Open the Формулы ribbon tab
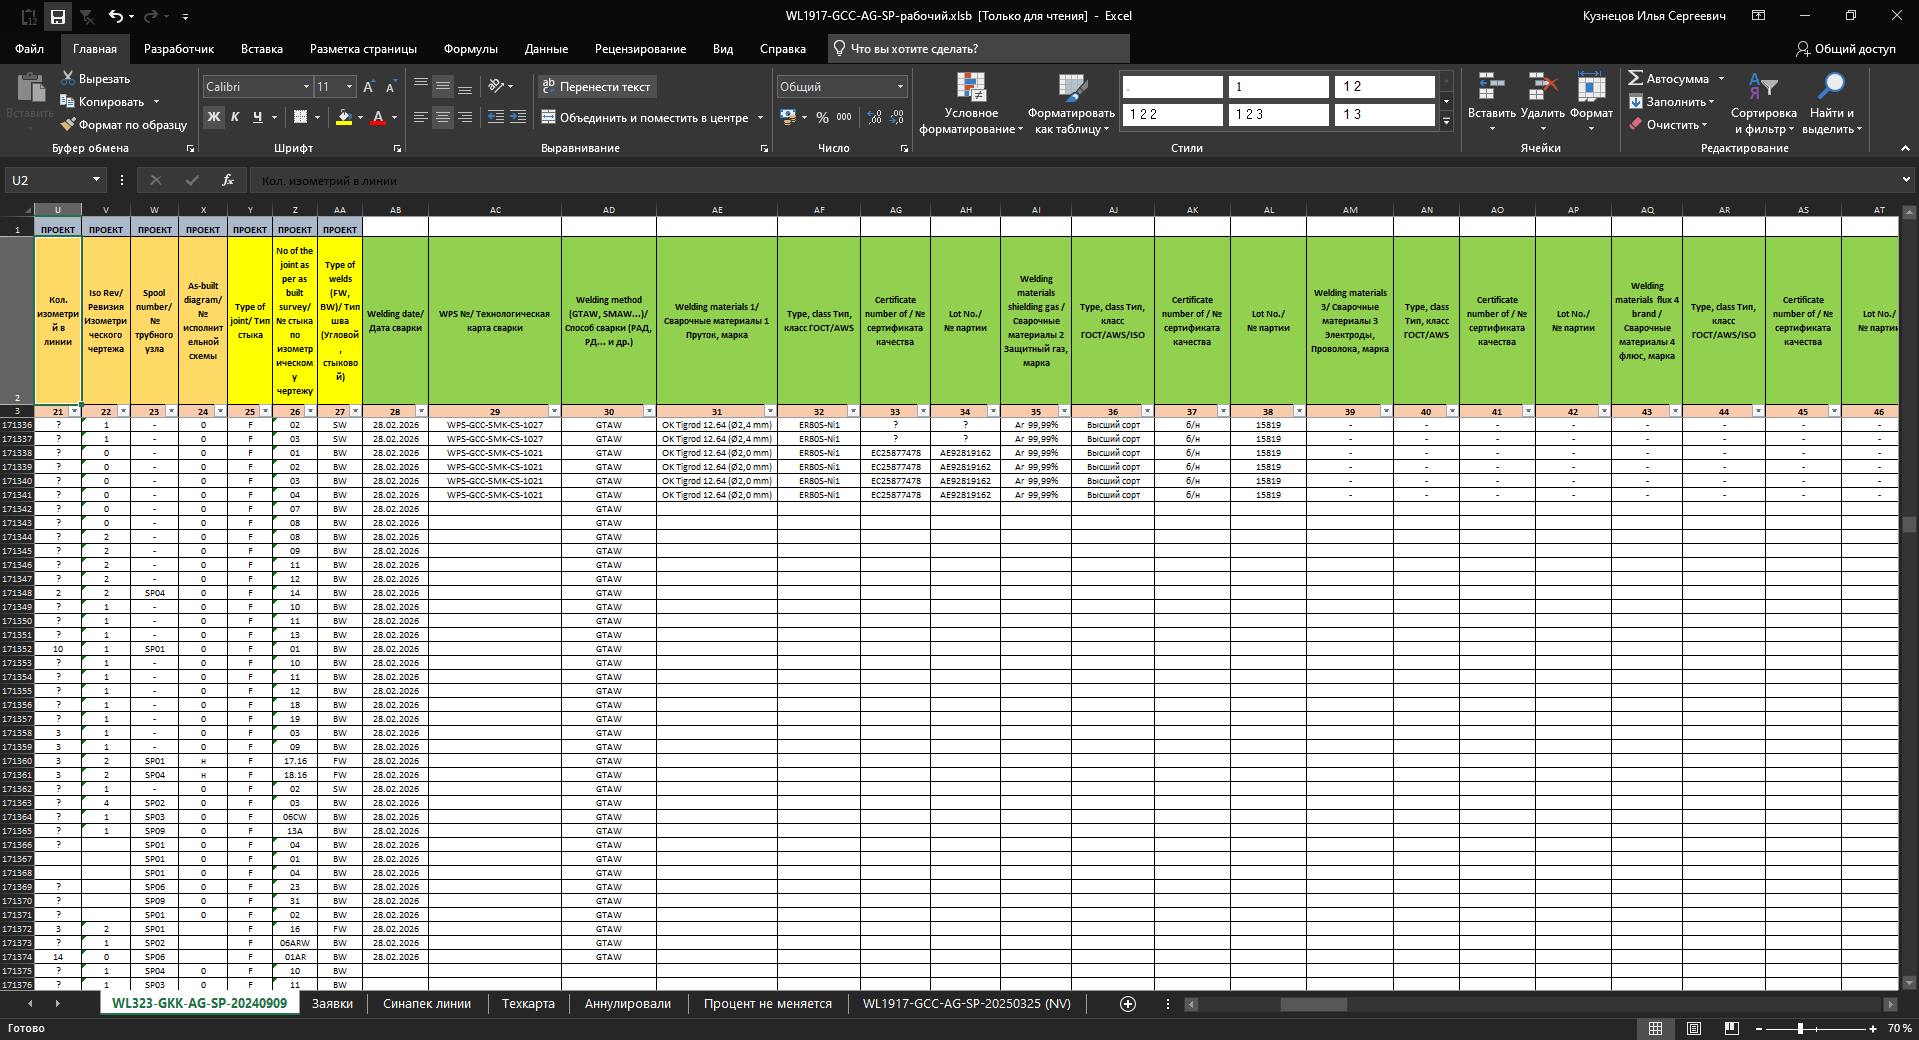Image resolution: width=1919 pixels, height=1040 pixels. click(x=470, y=49)
